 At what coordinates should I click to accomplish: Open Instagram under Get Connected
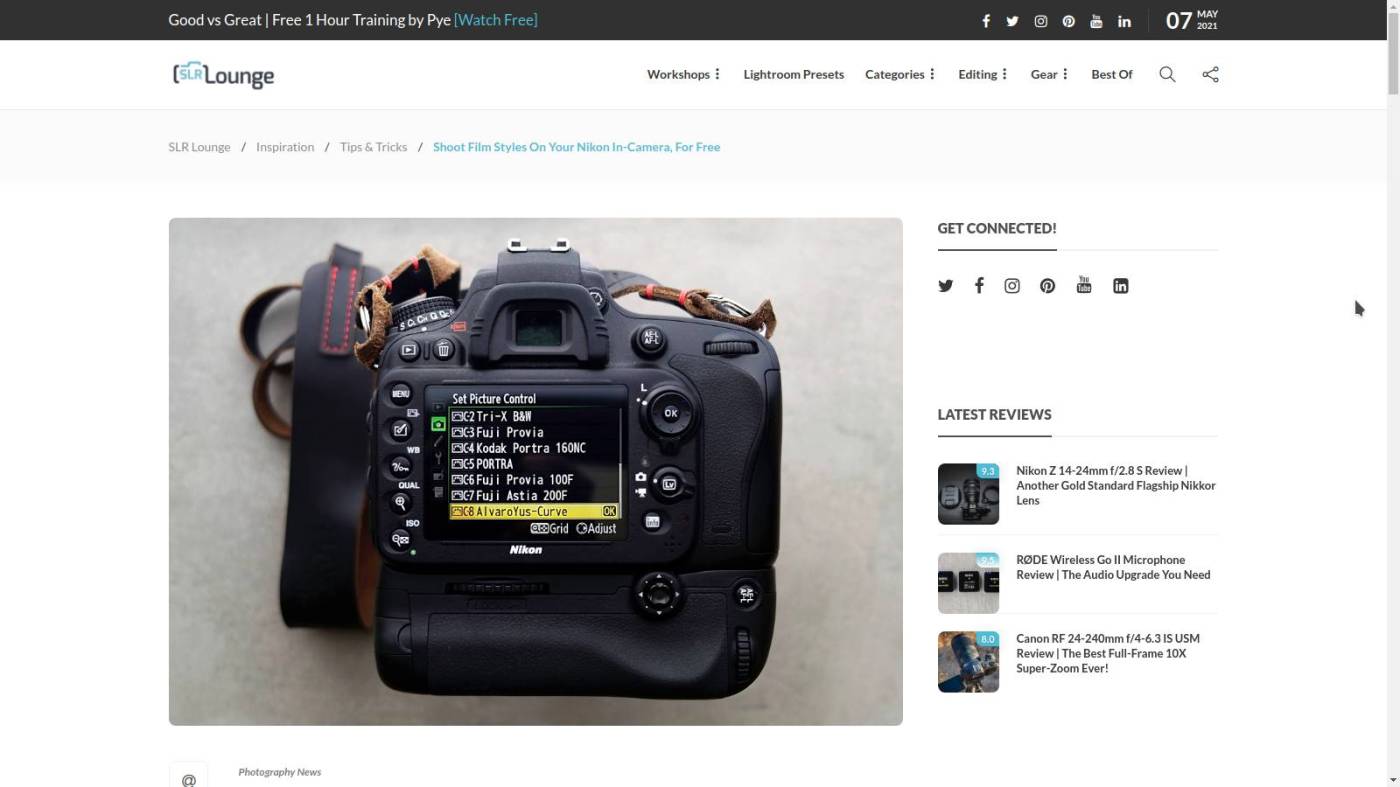coord(1012,286)
